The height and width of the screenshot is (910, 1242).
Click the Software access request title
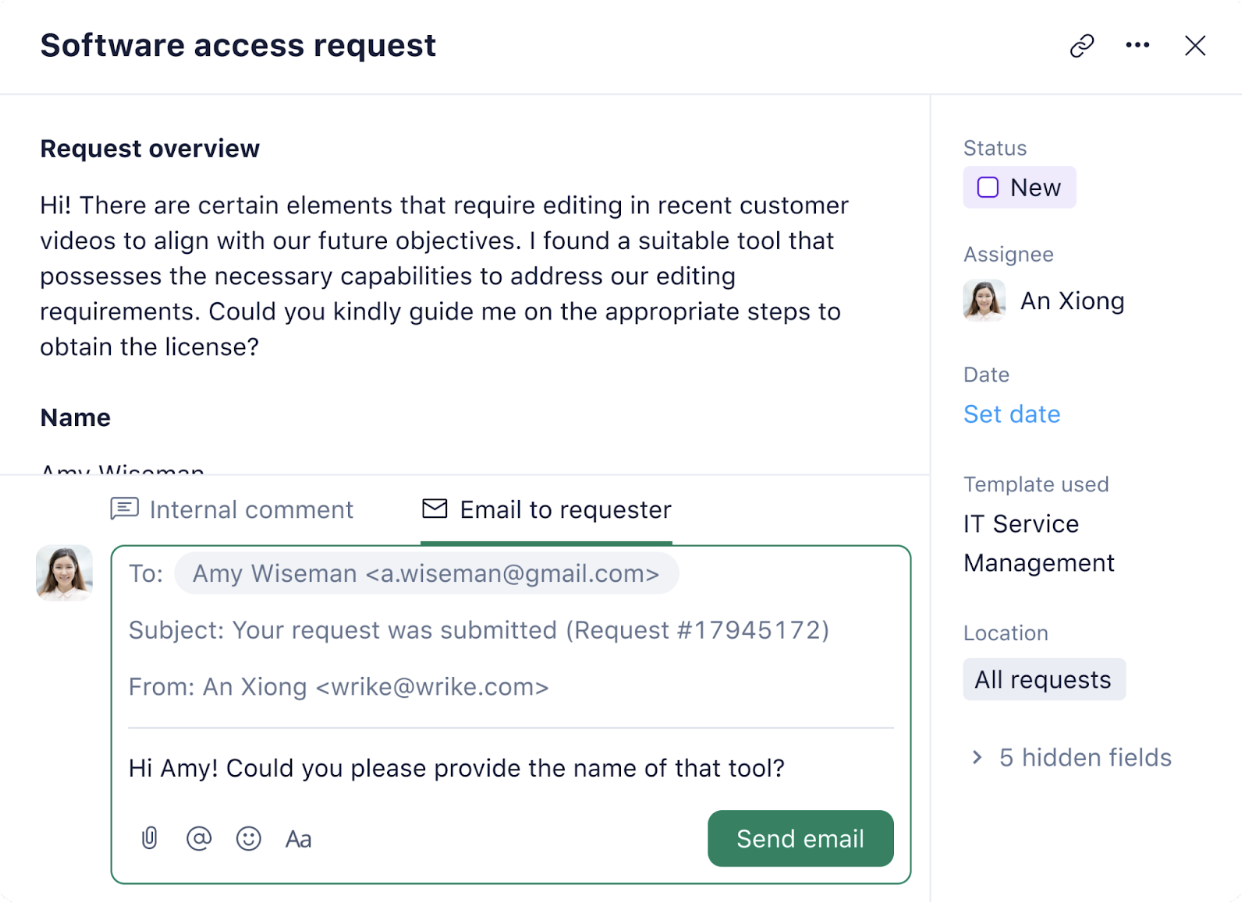pos(238,45)
